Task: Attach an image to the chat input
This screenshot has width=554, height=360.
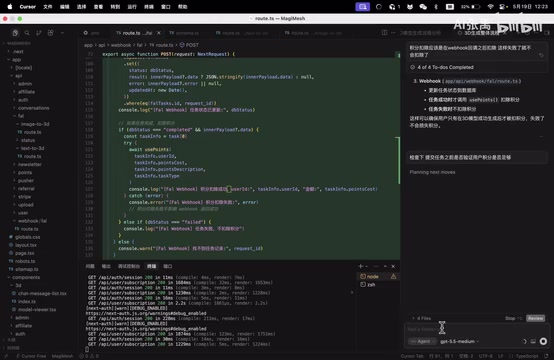Action: coord(533,341)
